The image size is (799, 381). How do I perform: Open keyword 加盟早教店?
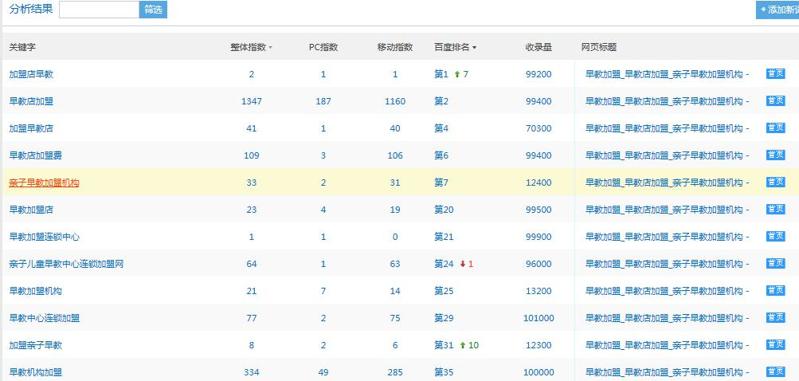click(x=31, y=128)
